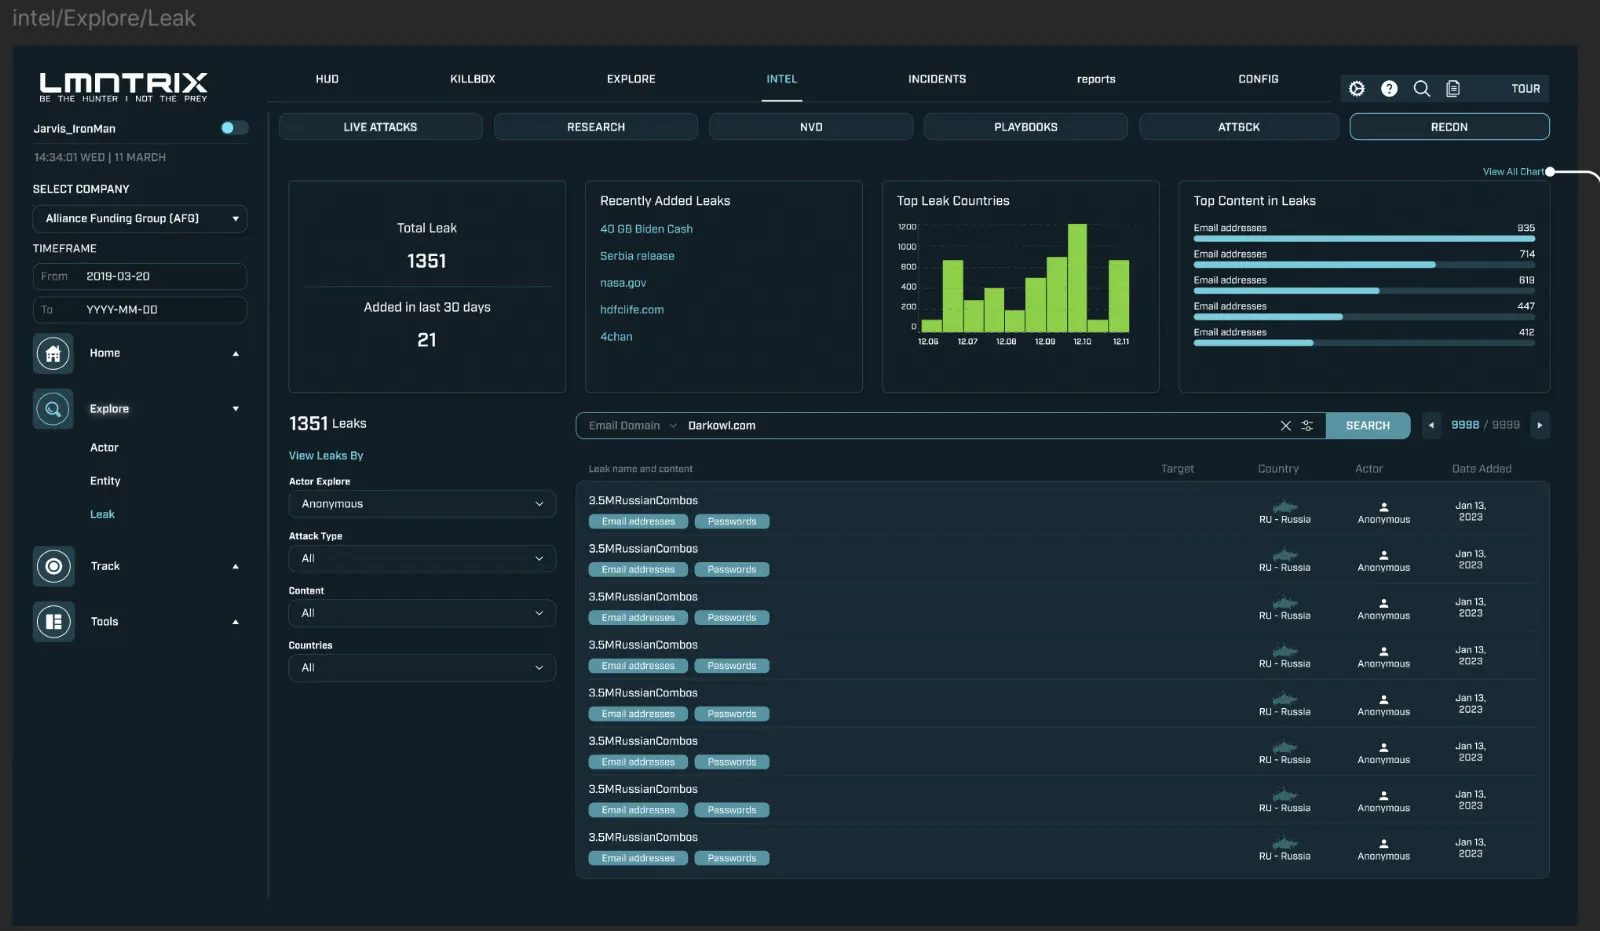
Task: Click the SEARCH button
Action: tap(1368, 426)
